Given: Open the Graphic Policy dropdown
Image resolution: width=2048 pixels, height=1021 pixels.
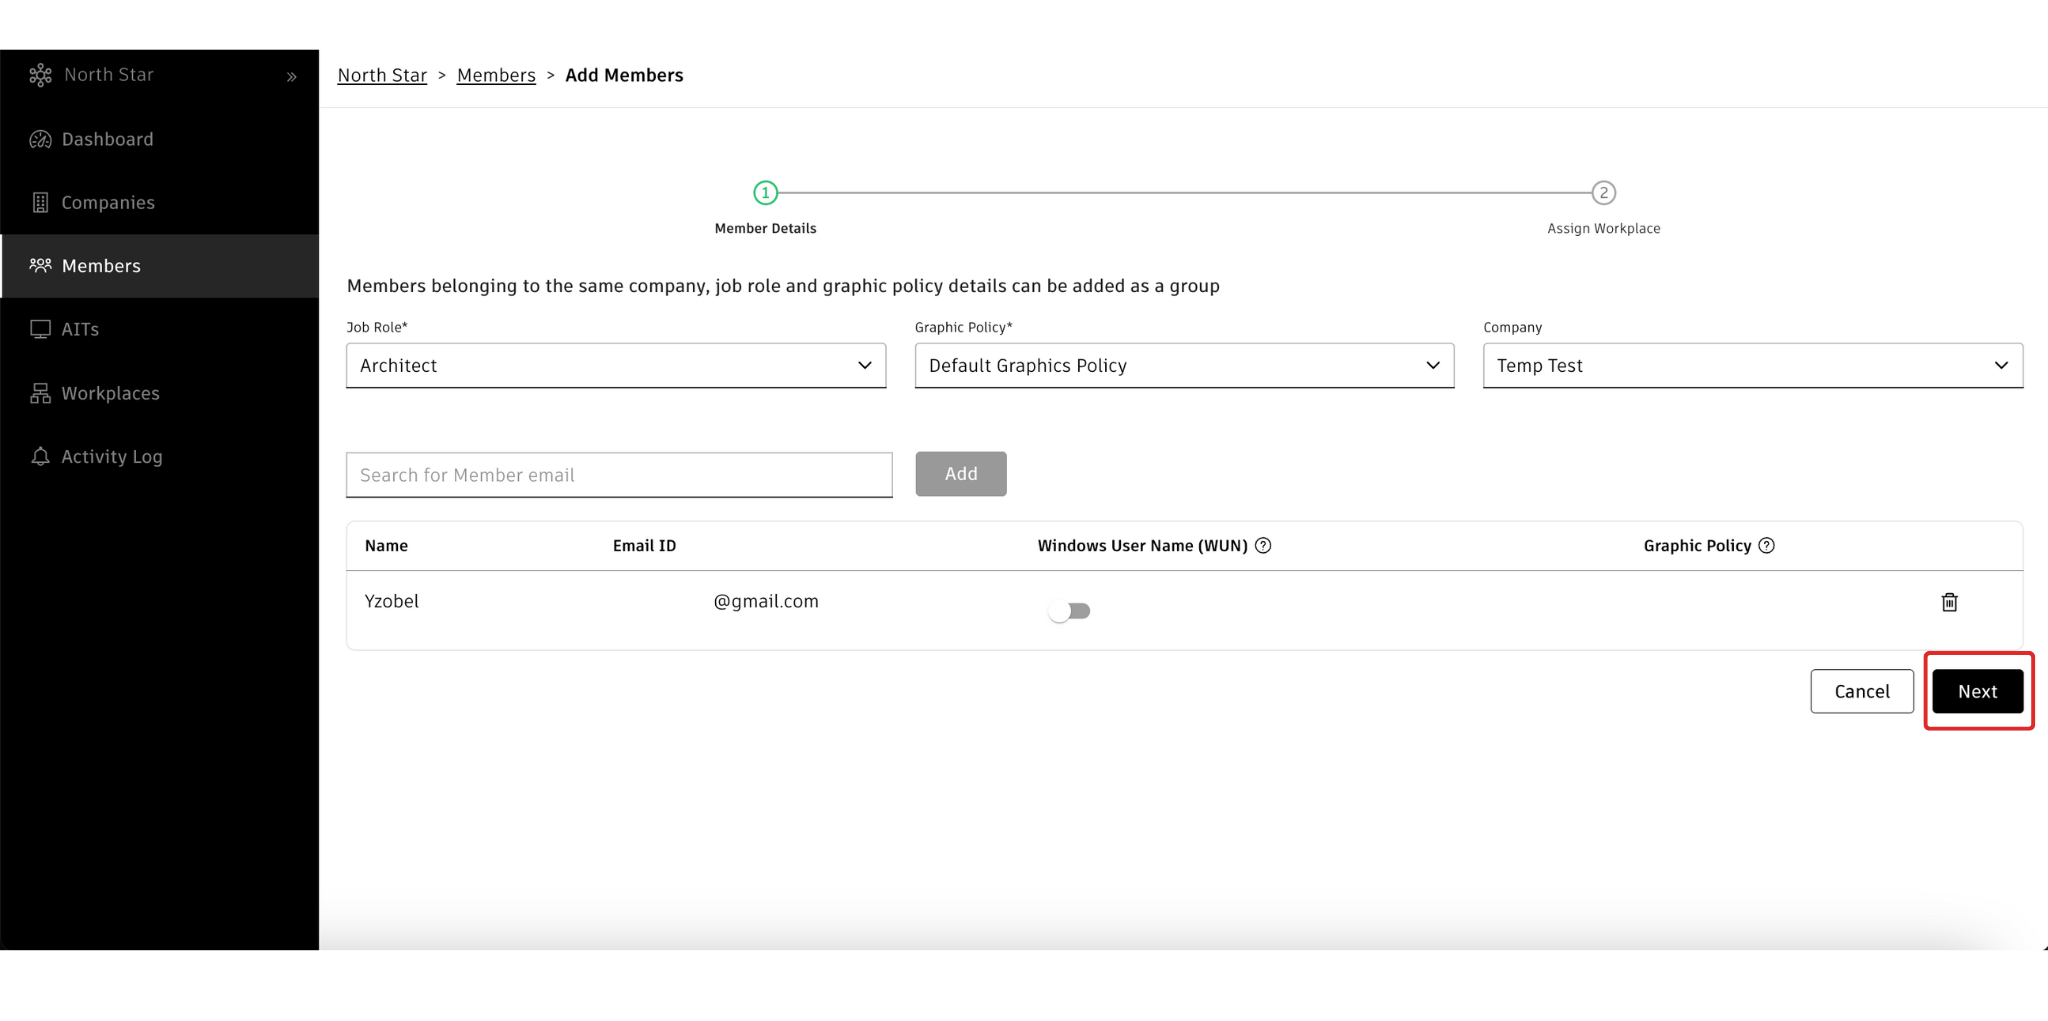Looking at the screenshot, I should click(1184, 366).
